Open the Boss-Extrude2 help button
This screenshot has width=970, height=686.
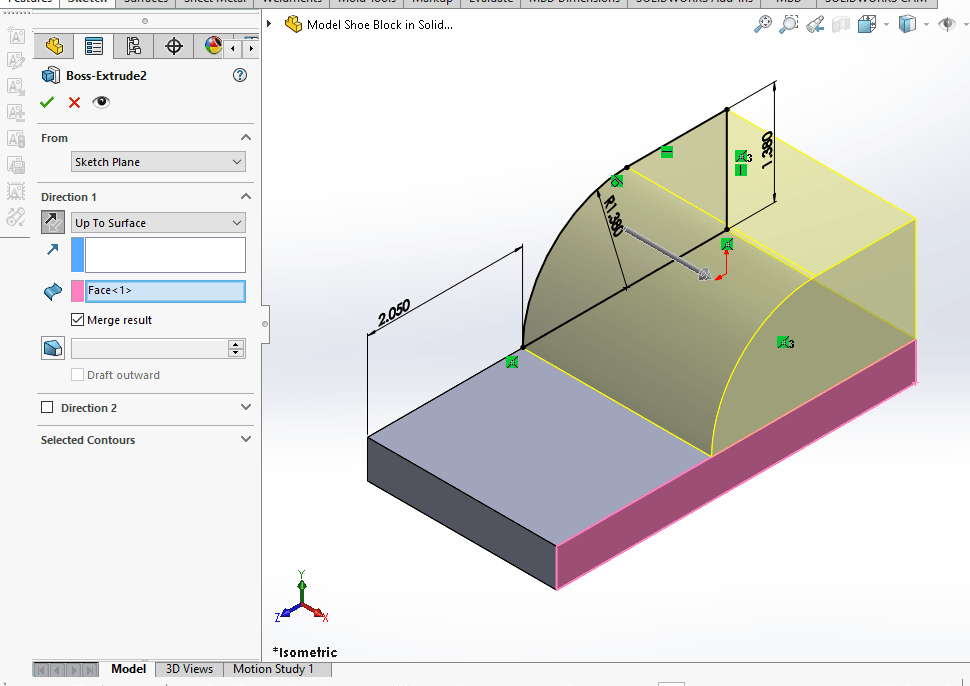240,75
